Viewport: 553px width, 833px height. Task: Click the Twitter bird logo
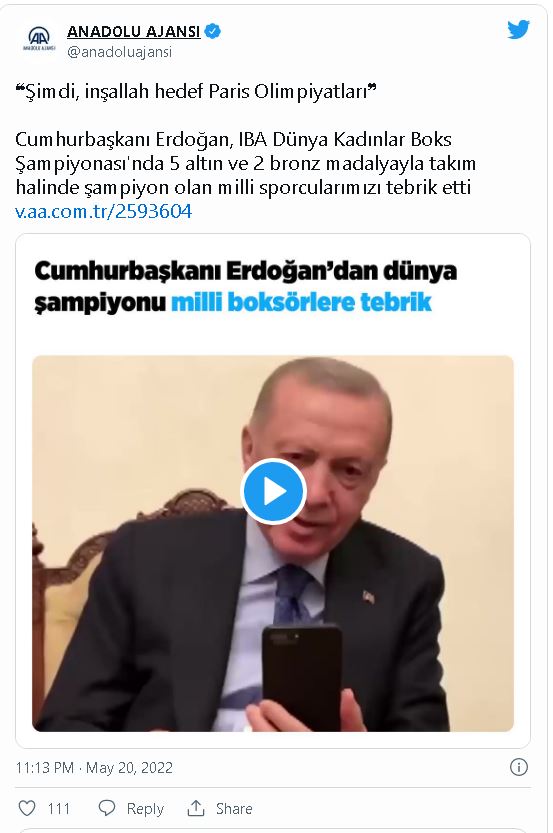coord(518,30)
